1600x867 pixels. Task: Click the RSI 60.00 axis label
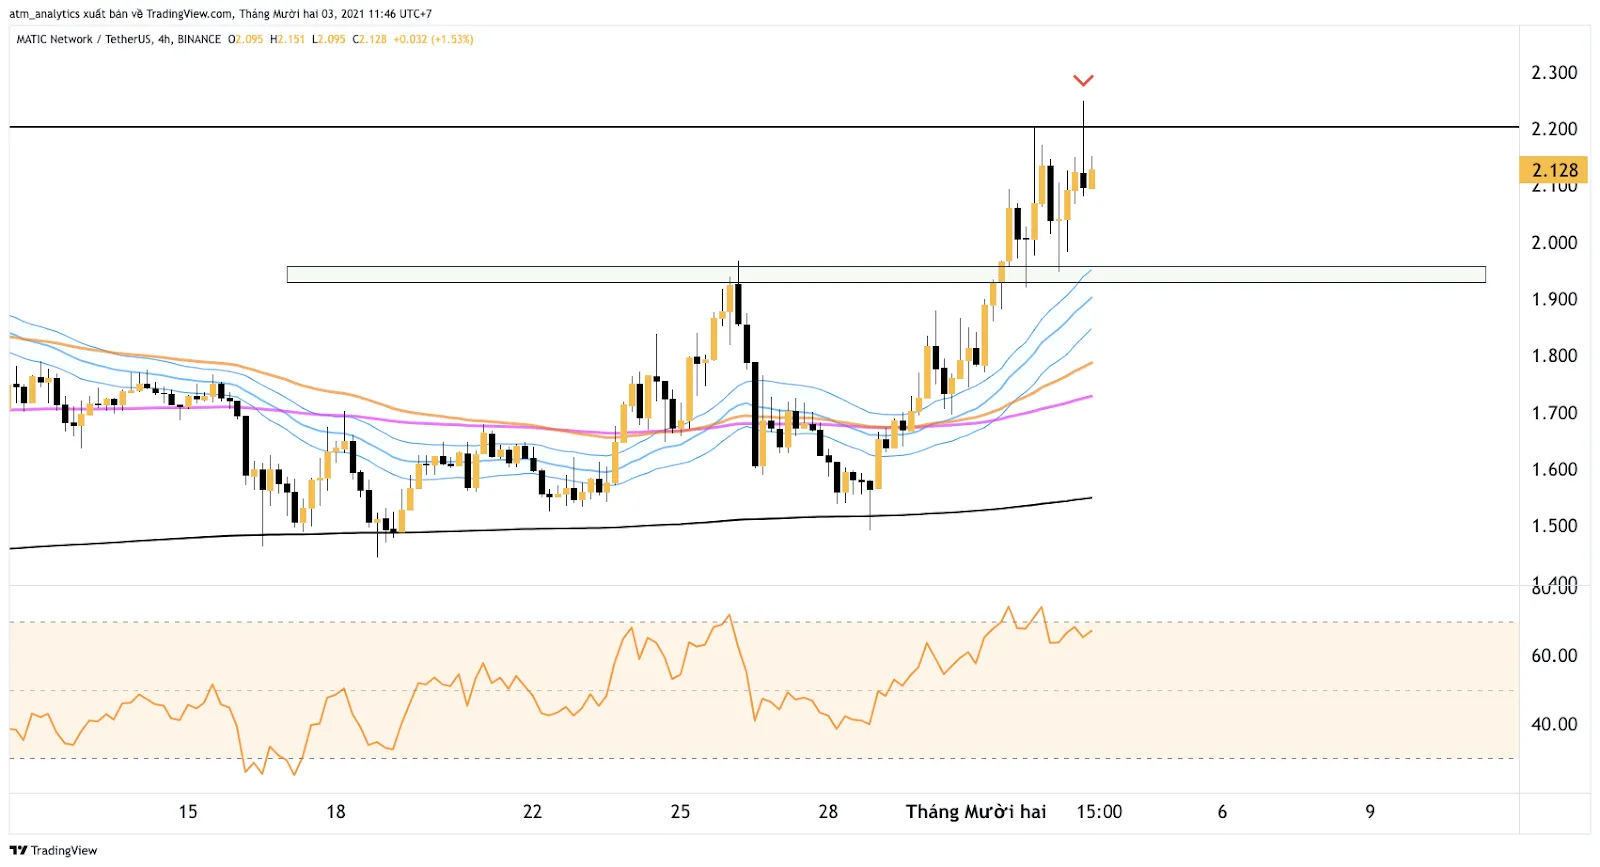[x=1554, y=656]
